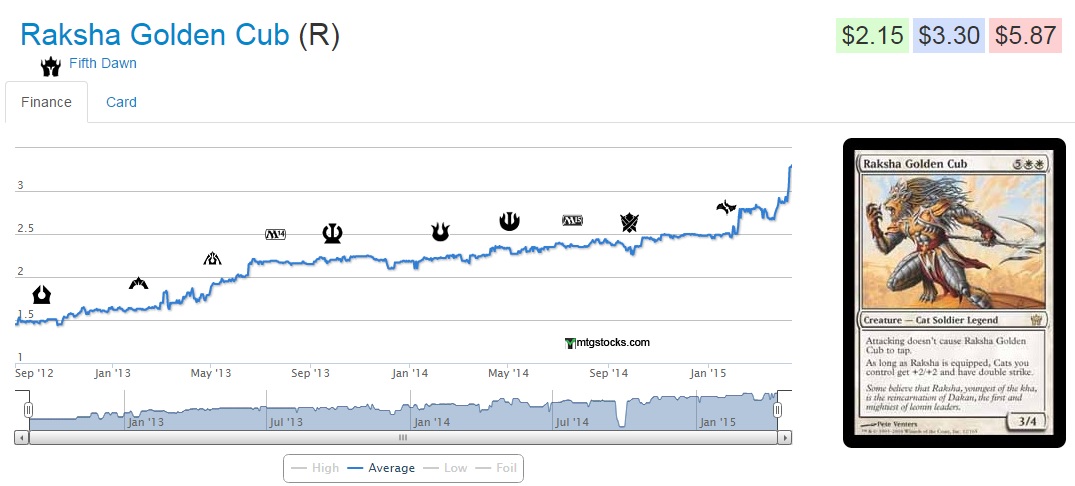1075x486 pixels.
Task: Click the Born of the Gods set symbol
Action: (x=440, y=233)
